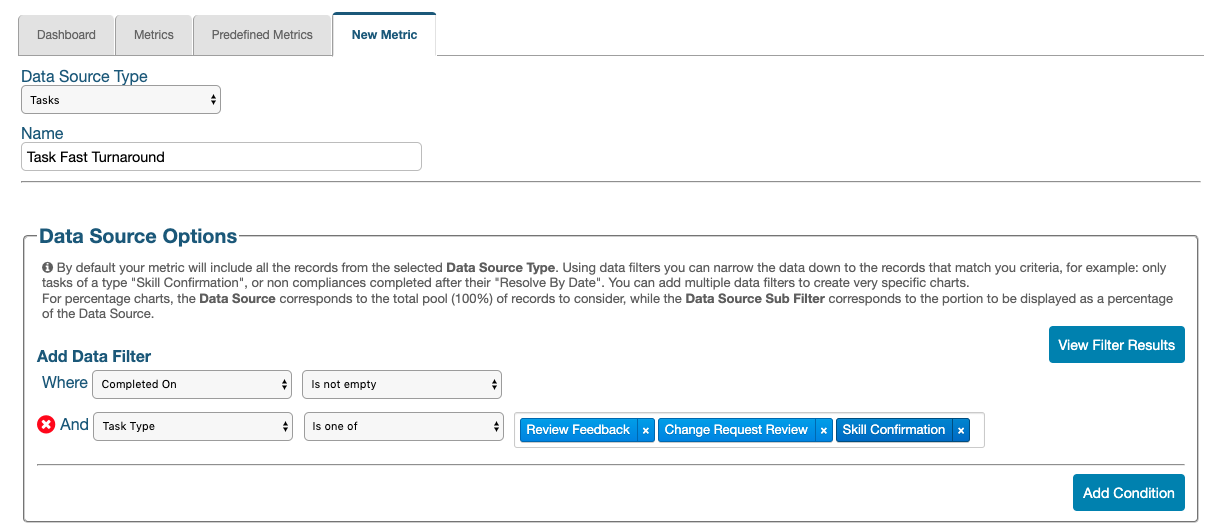Click the Skill Confirmation tag label
Screen dimensions: 1211x531
tap(893, 430)
